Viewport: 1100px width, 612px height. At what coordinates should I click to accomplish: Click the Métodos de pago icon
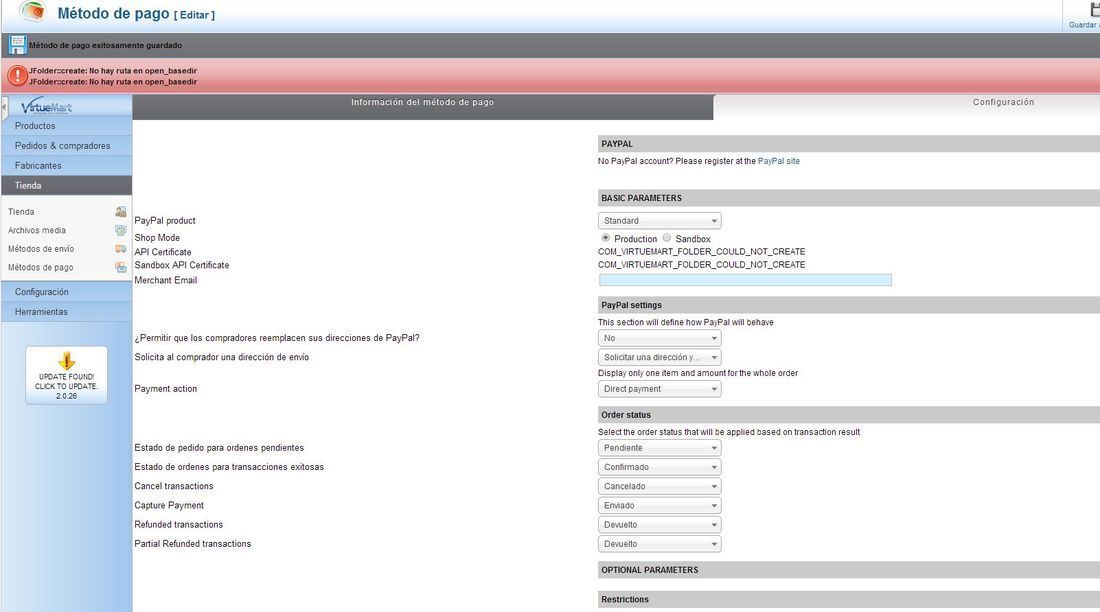point(121,267)
